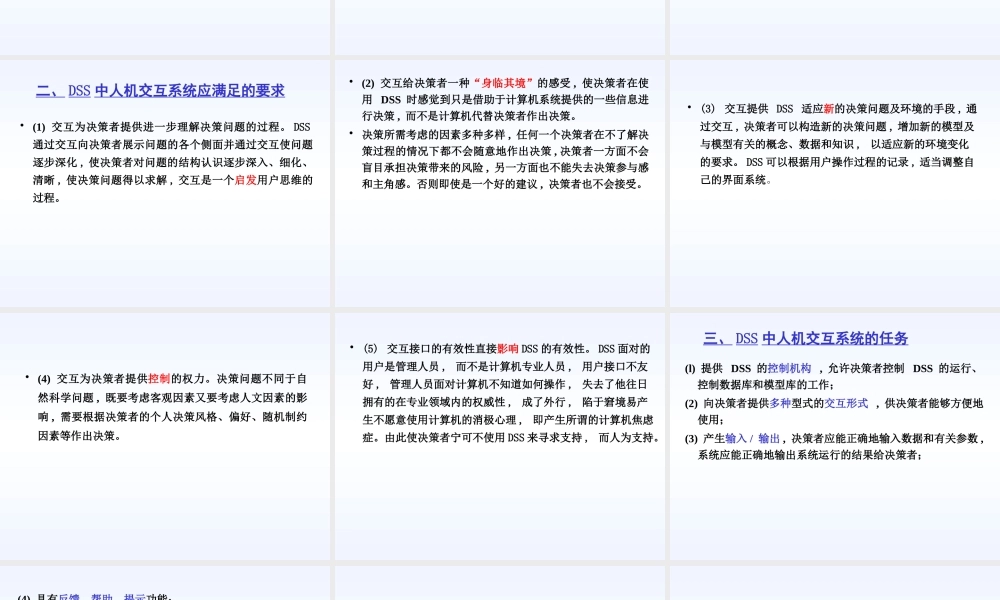Viewport: 1000px width, 600px height.
Task: Click red text “身临其境”
Action: (x=503, y=83)
